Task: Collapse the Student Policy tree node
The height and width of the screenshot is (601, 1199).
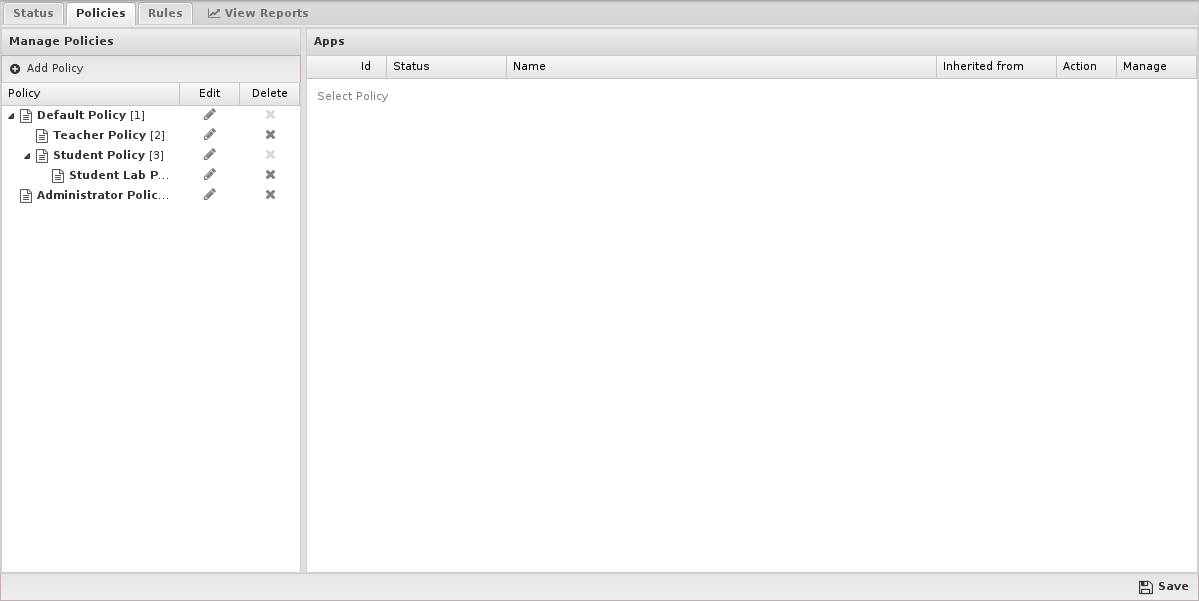Action: click(x=27, y=155)
